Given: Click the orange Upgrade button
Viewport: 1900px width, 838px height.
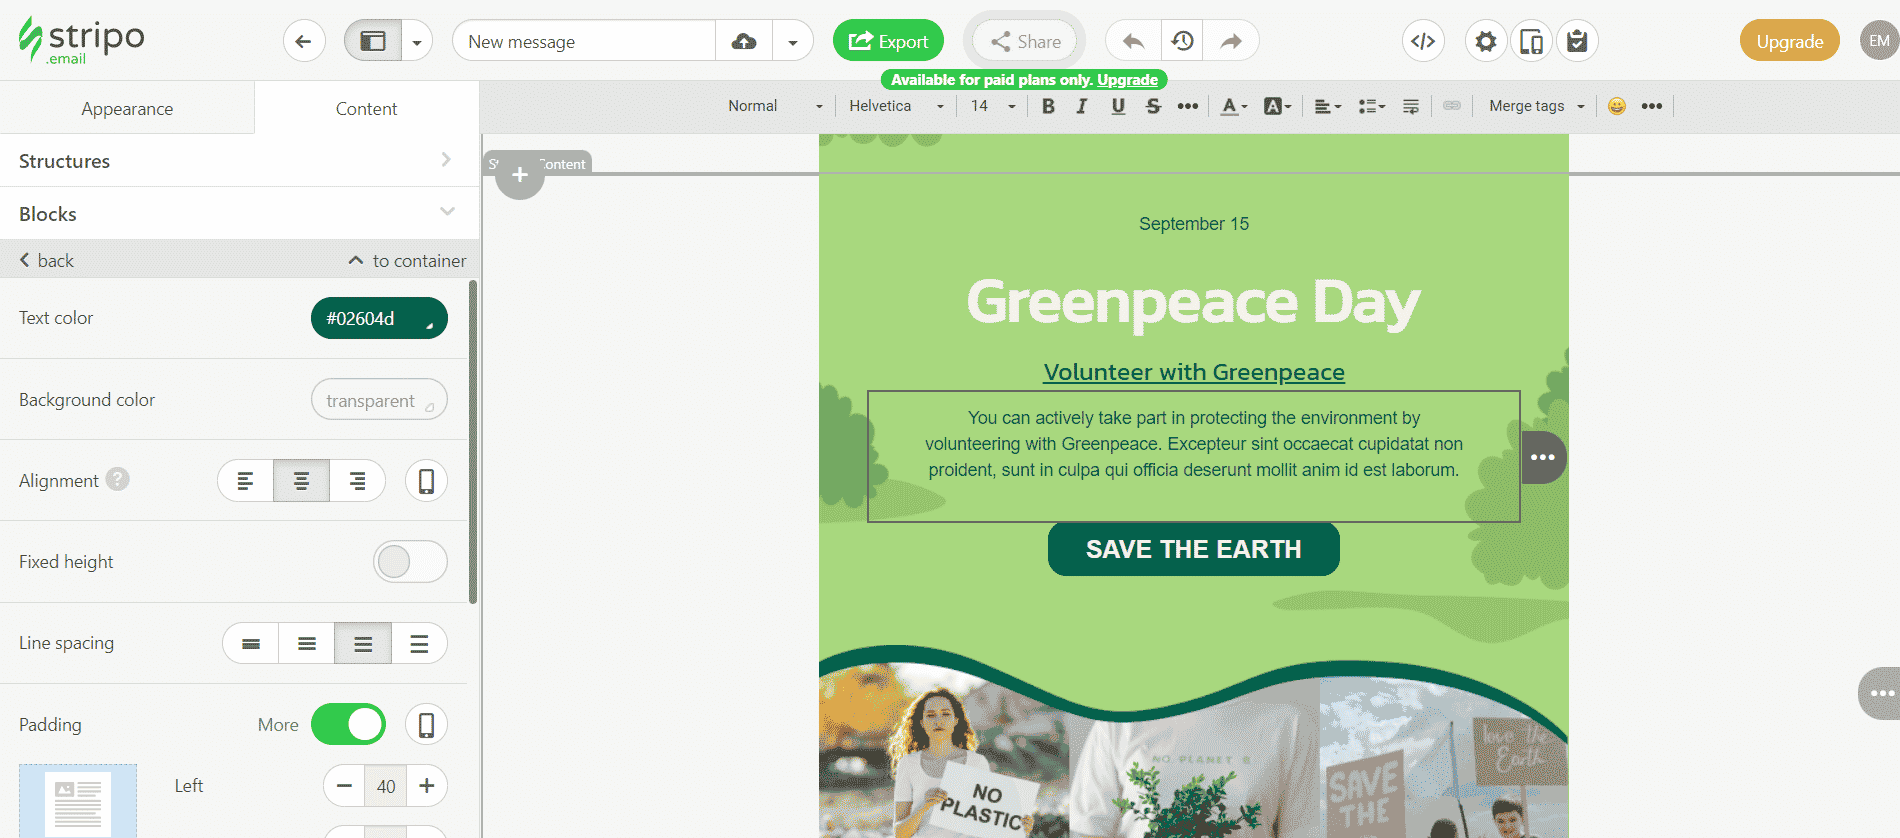Looking at the screenshot, I should [x=1790, y=41].
